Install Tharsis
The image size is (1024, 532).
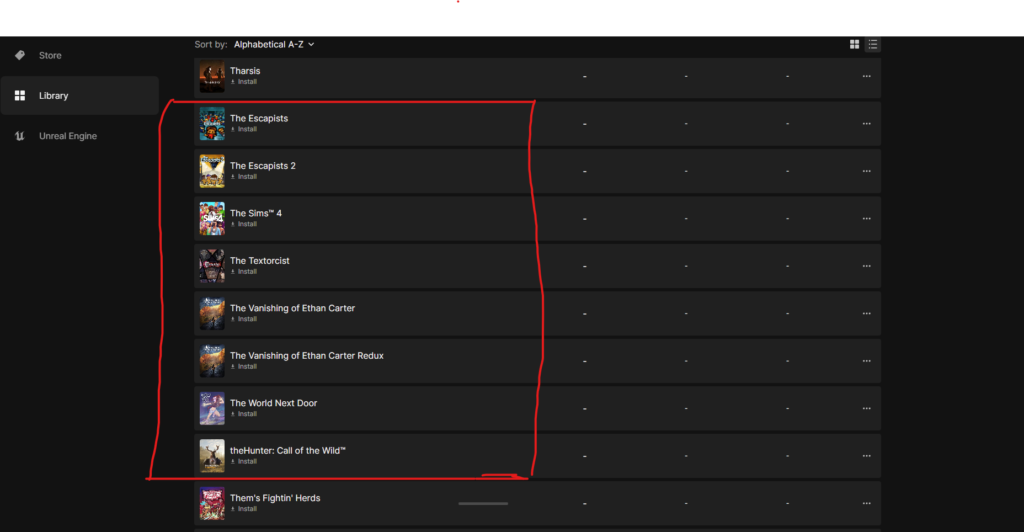coord(244,82)
